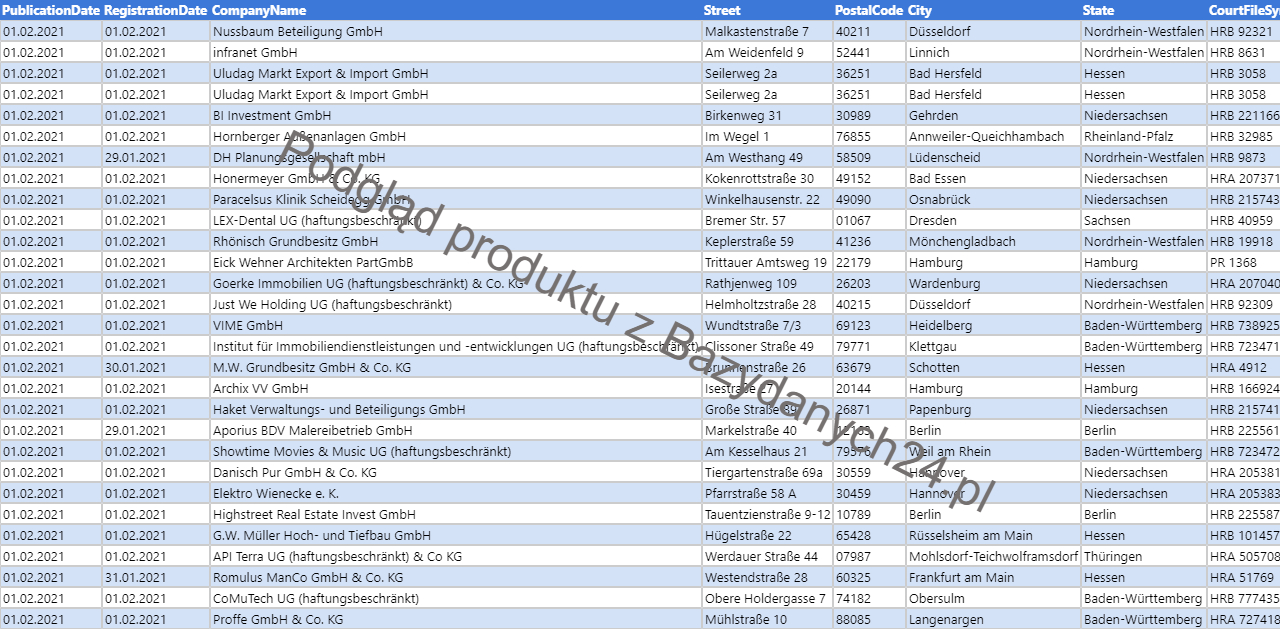Click postal code 88085
Image resolution: width=1280 pixels, height=630 pixels.
pos(869,619)
